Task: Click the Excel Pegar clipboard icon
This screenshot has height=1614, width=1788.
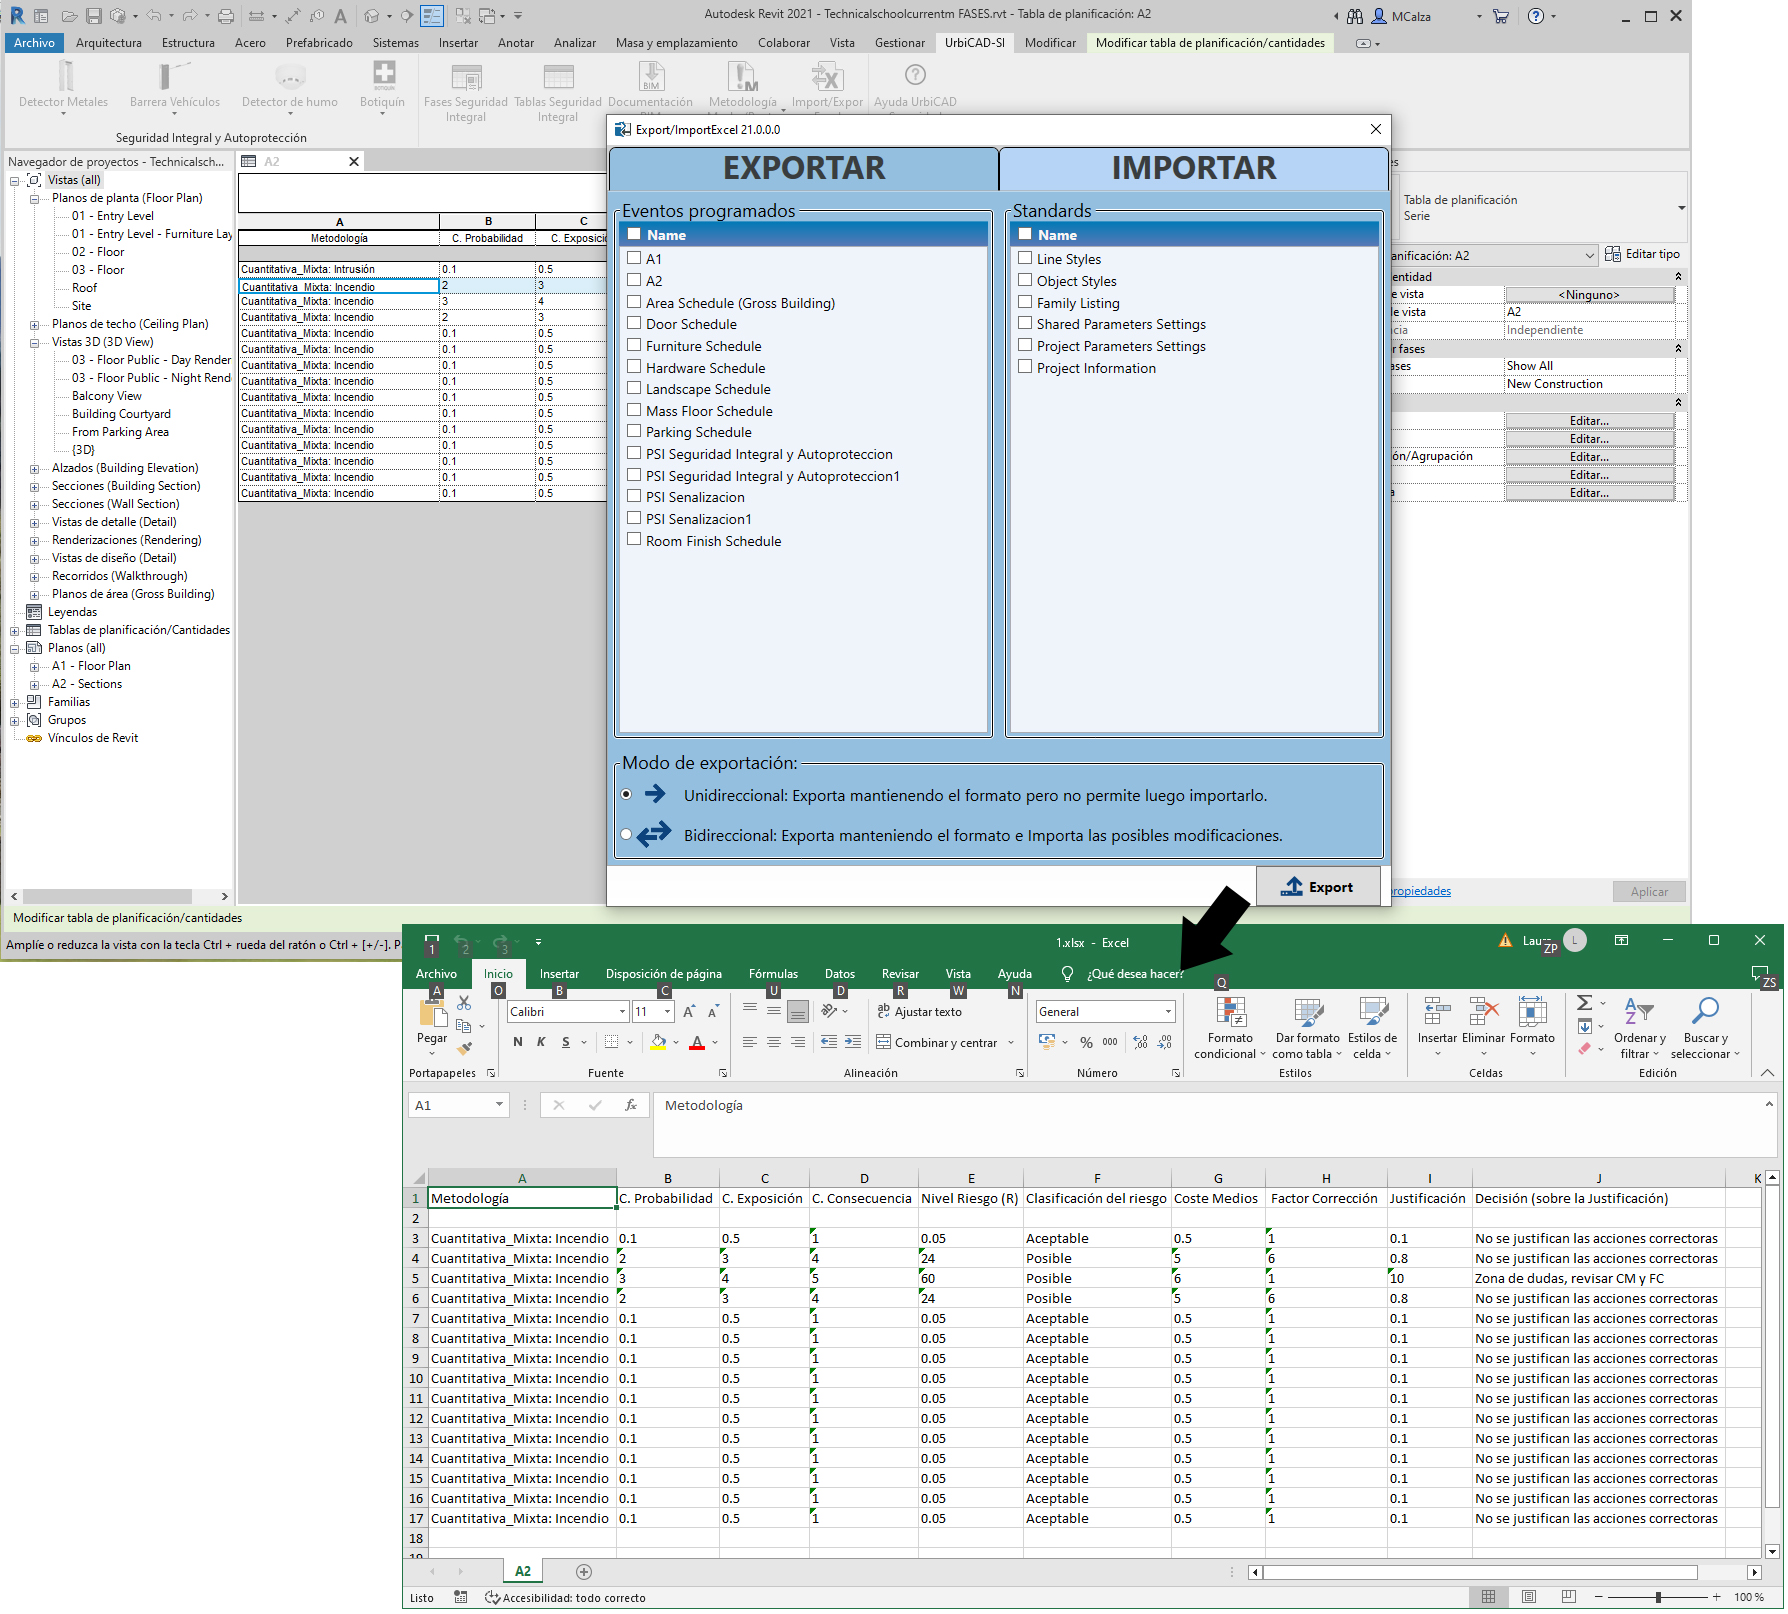Action: 433,1014
